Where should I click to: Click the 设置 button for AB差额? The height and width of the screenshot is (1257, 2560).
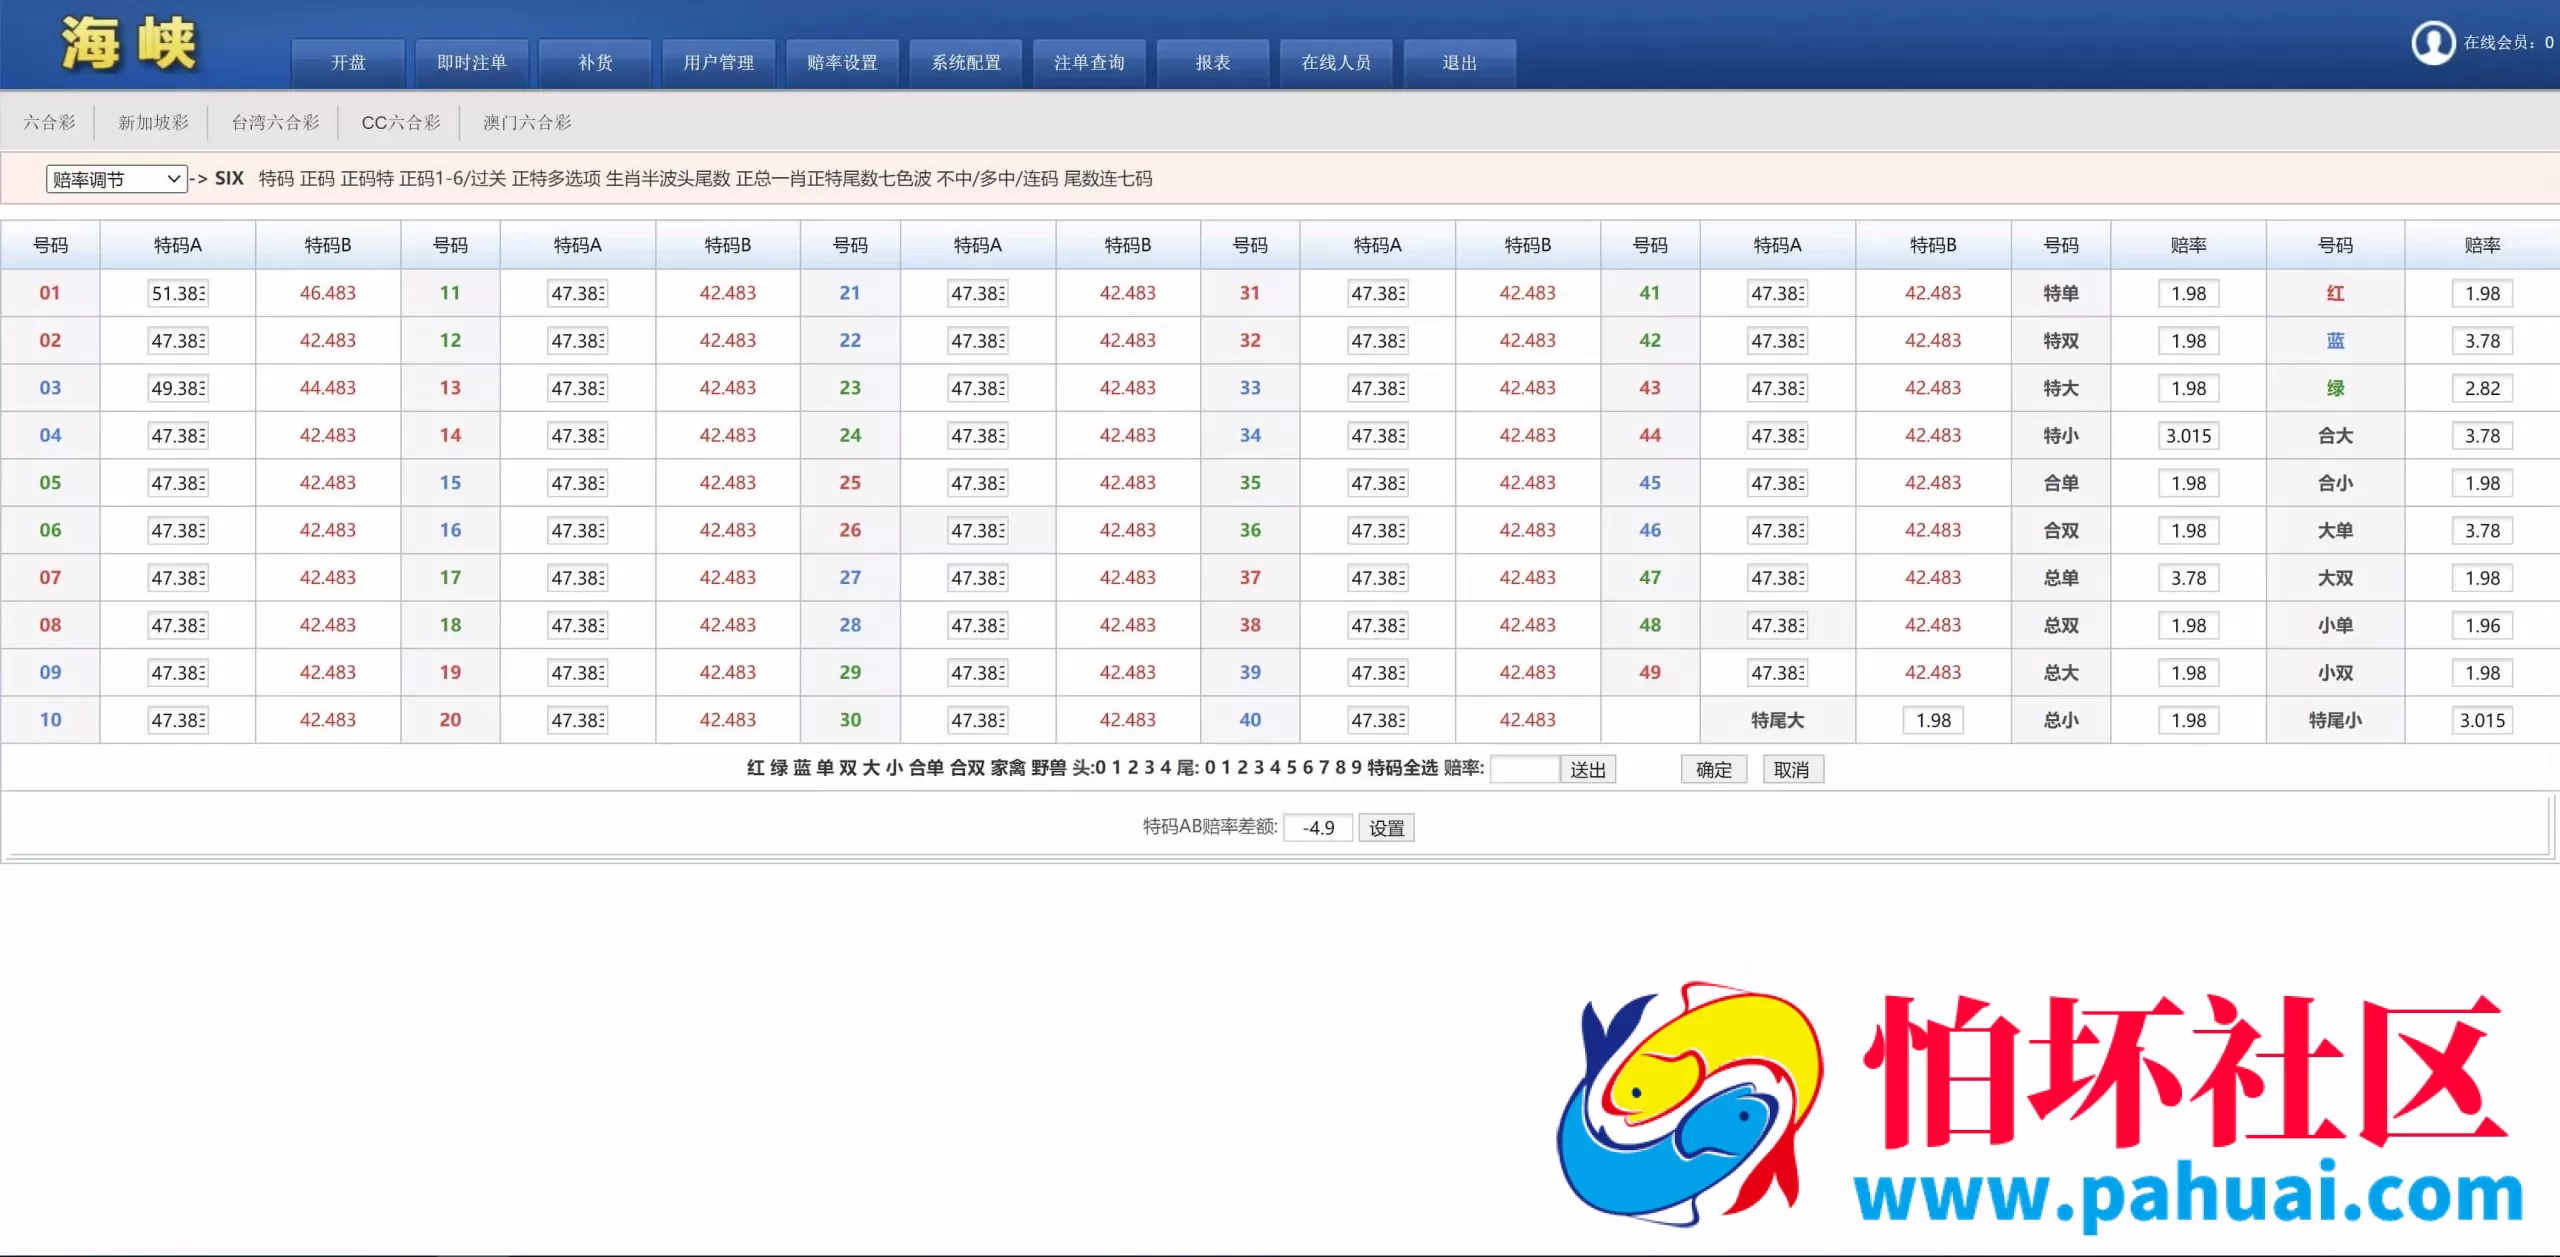pos(1386,828)
